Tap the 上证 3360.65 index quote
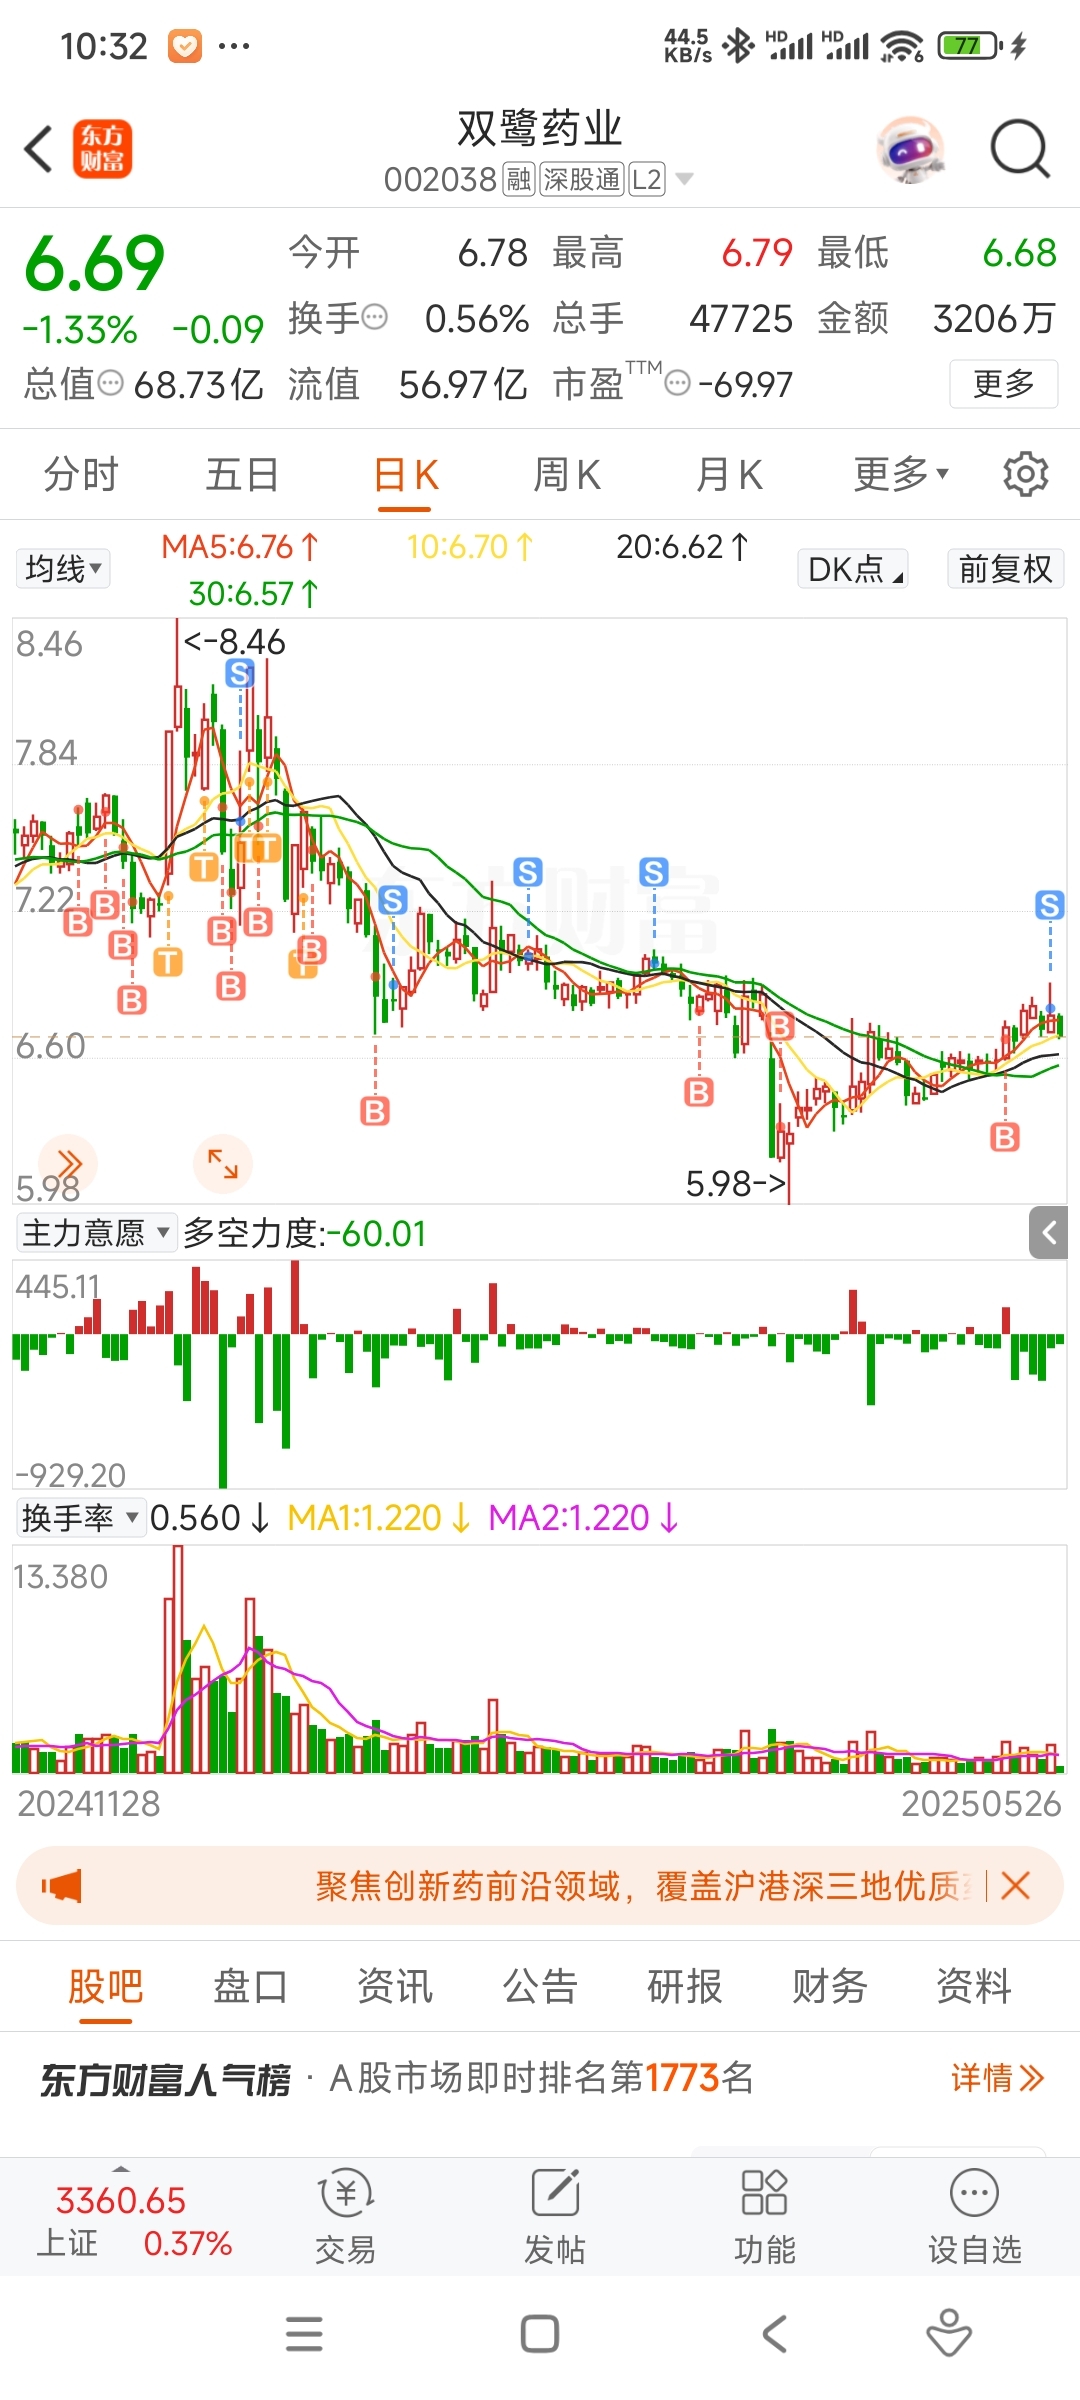The height and width of the screenshot is (2400, 1080). [121, 2200]
